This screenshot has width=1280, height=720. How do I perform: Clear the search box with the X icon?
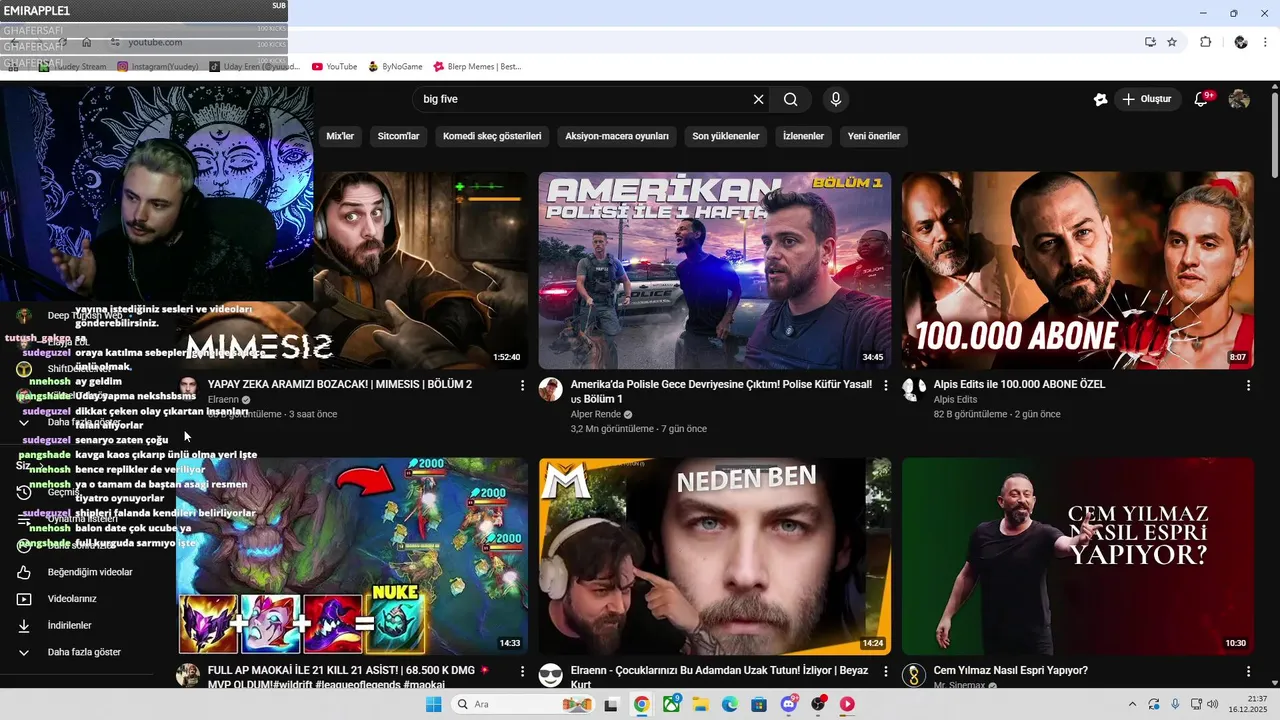(758, 99)
